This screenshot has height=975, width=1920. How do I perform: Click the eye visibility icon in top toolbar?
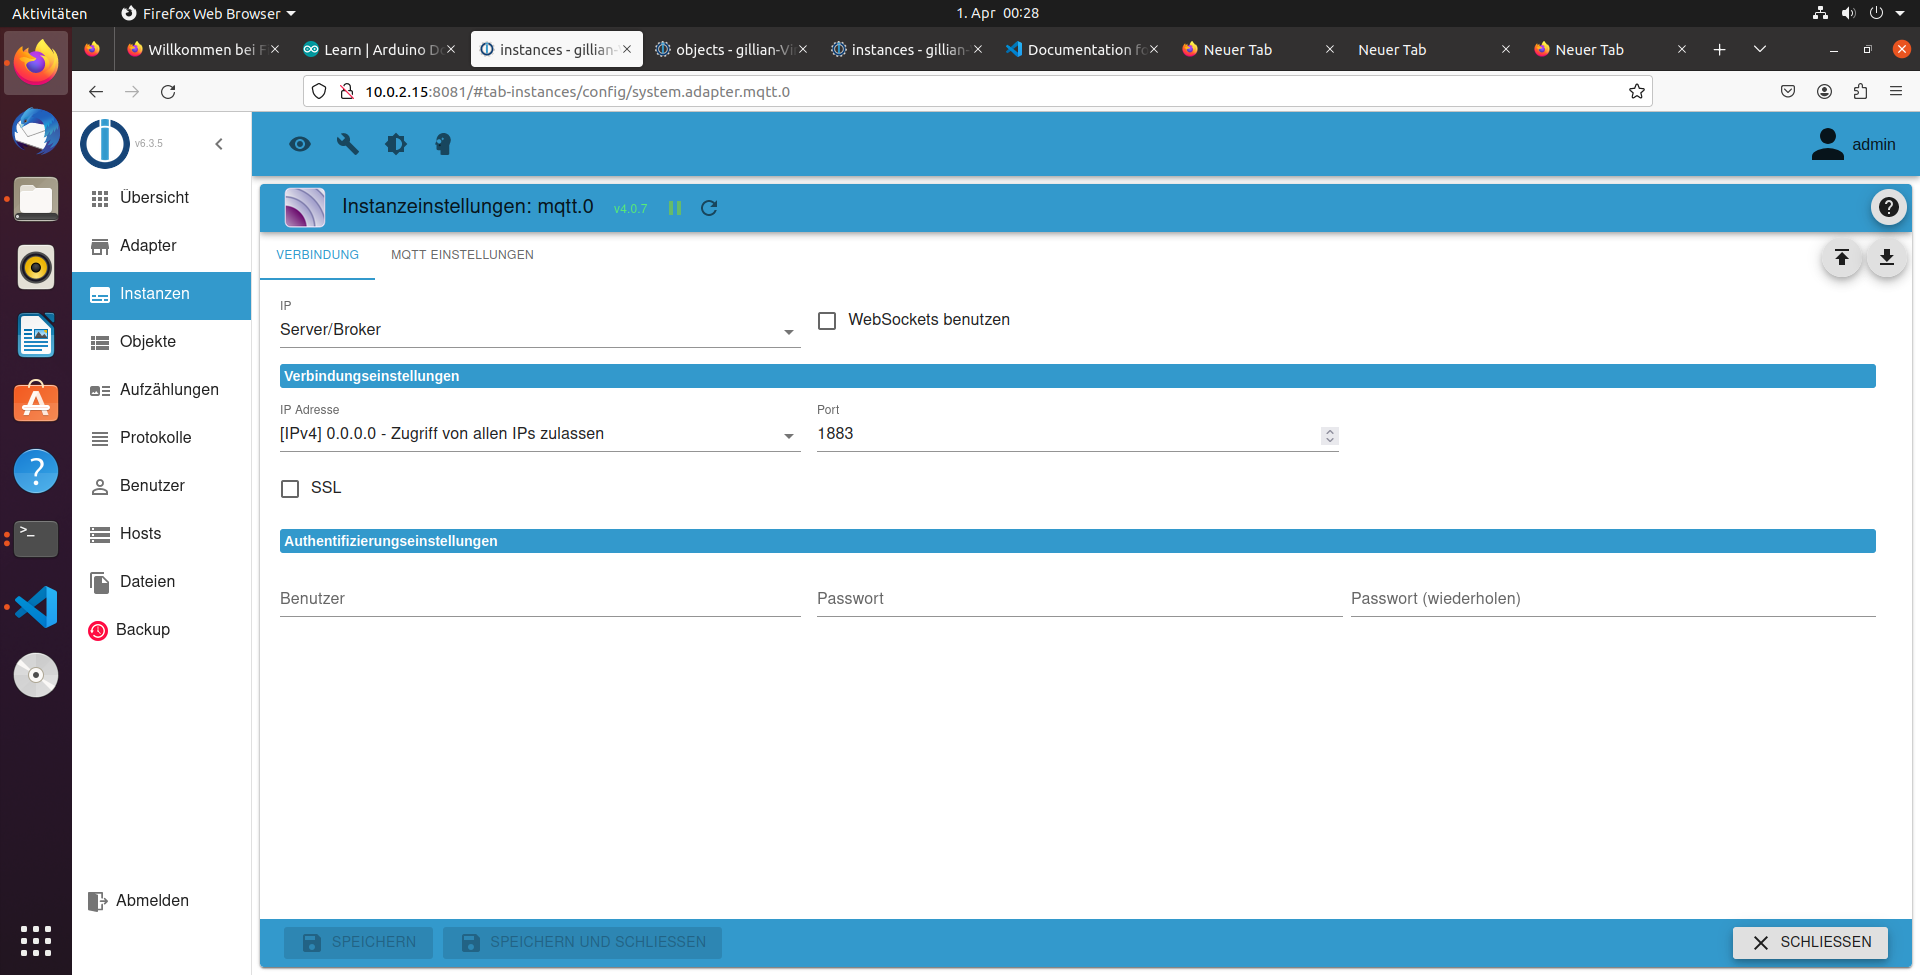pos(299,144)
